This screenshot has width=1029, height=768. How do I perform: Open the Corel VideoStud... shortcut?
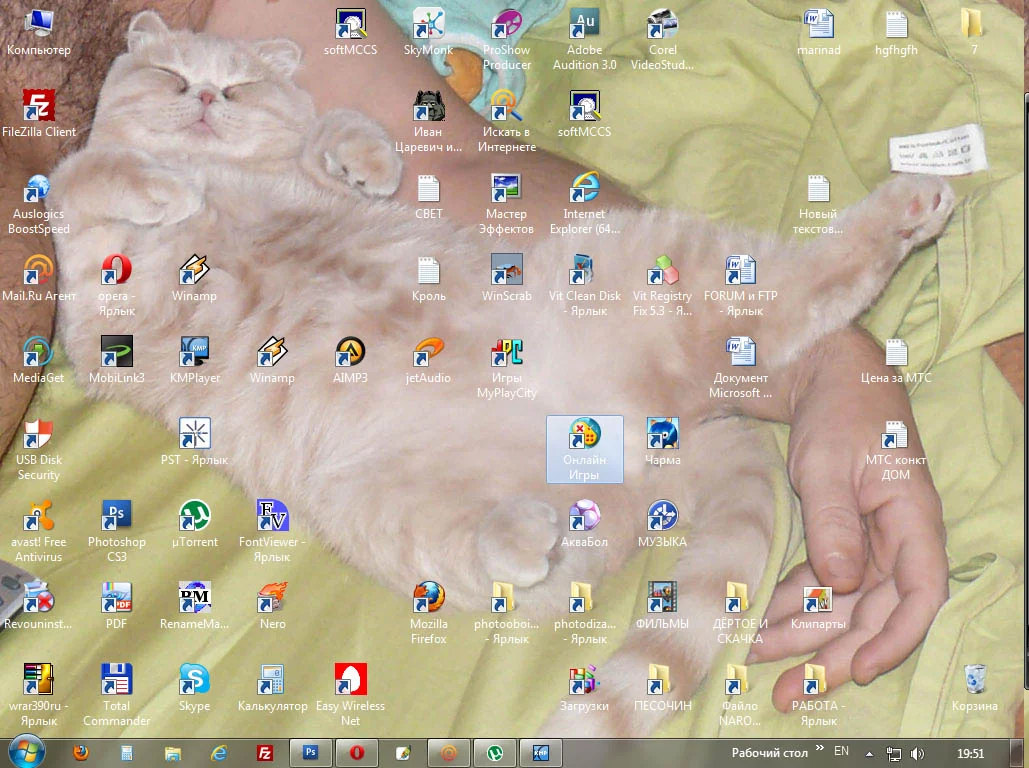662,41
